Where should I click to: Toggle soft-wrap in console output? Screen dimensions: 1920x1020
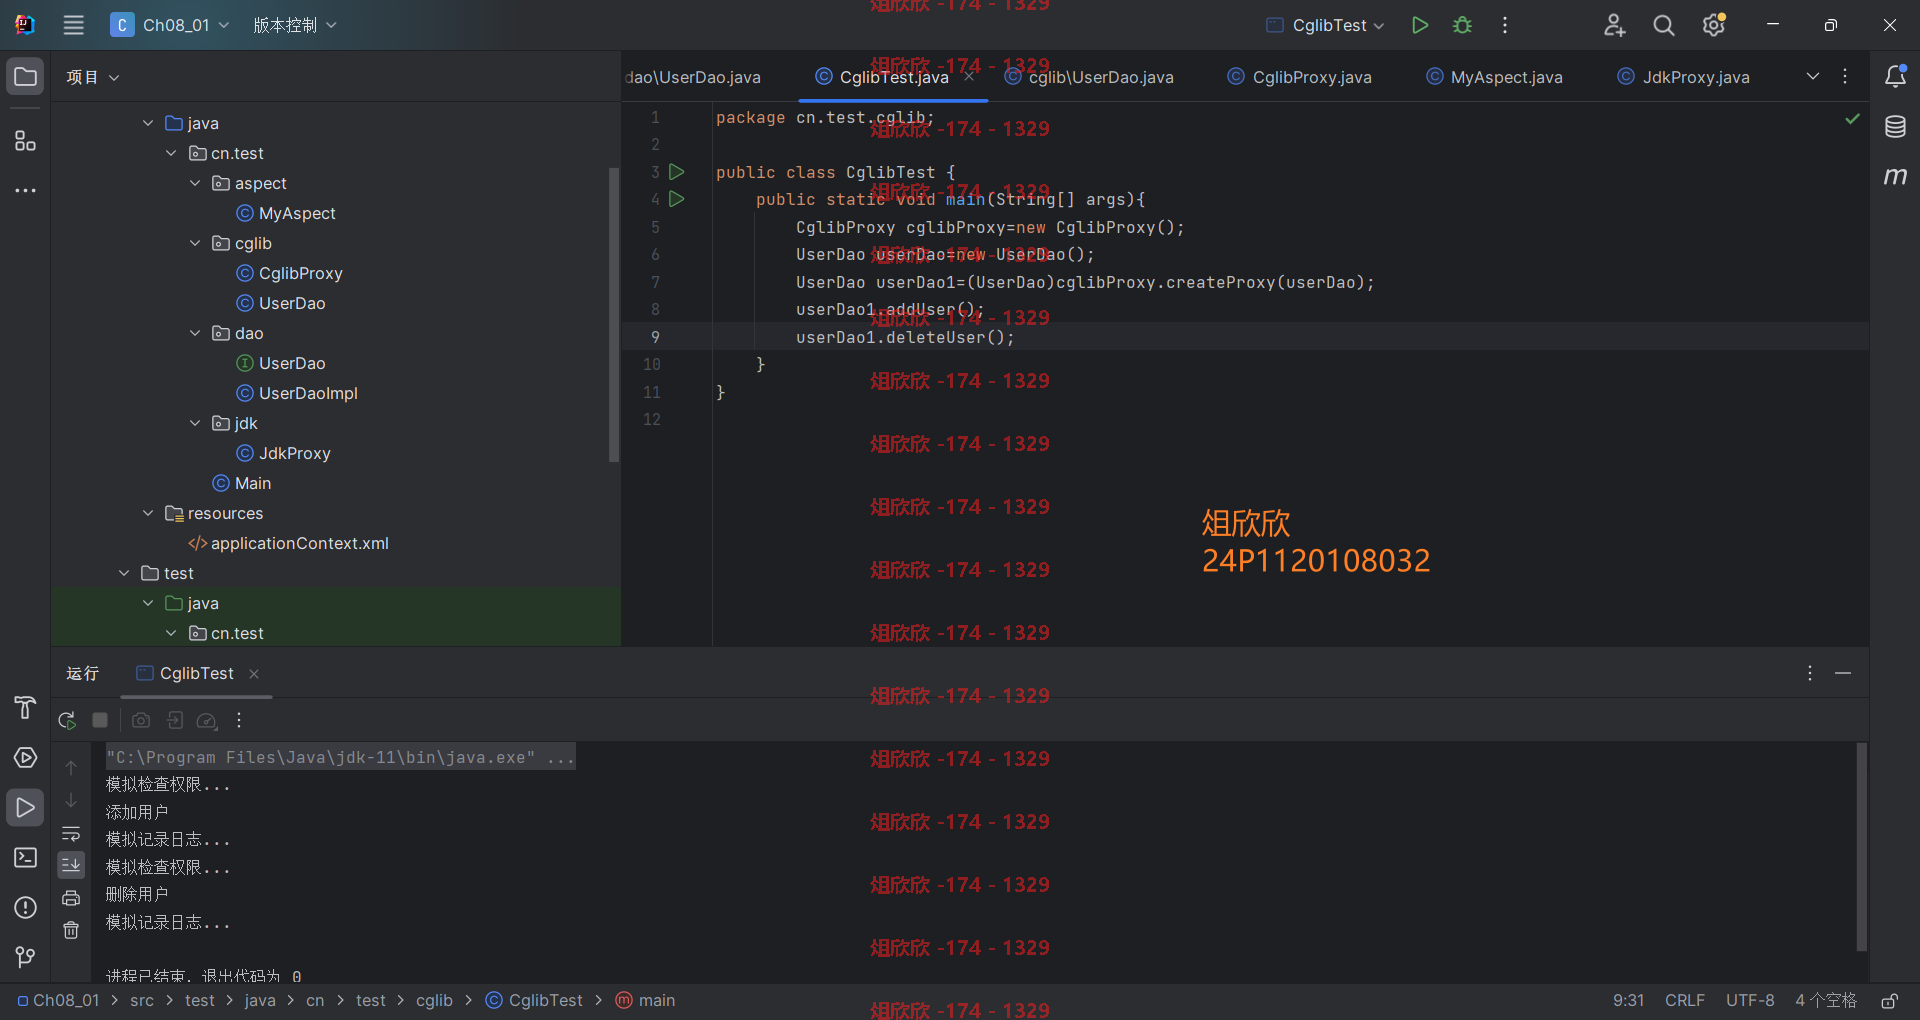(71, 834)
